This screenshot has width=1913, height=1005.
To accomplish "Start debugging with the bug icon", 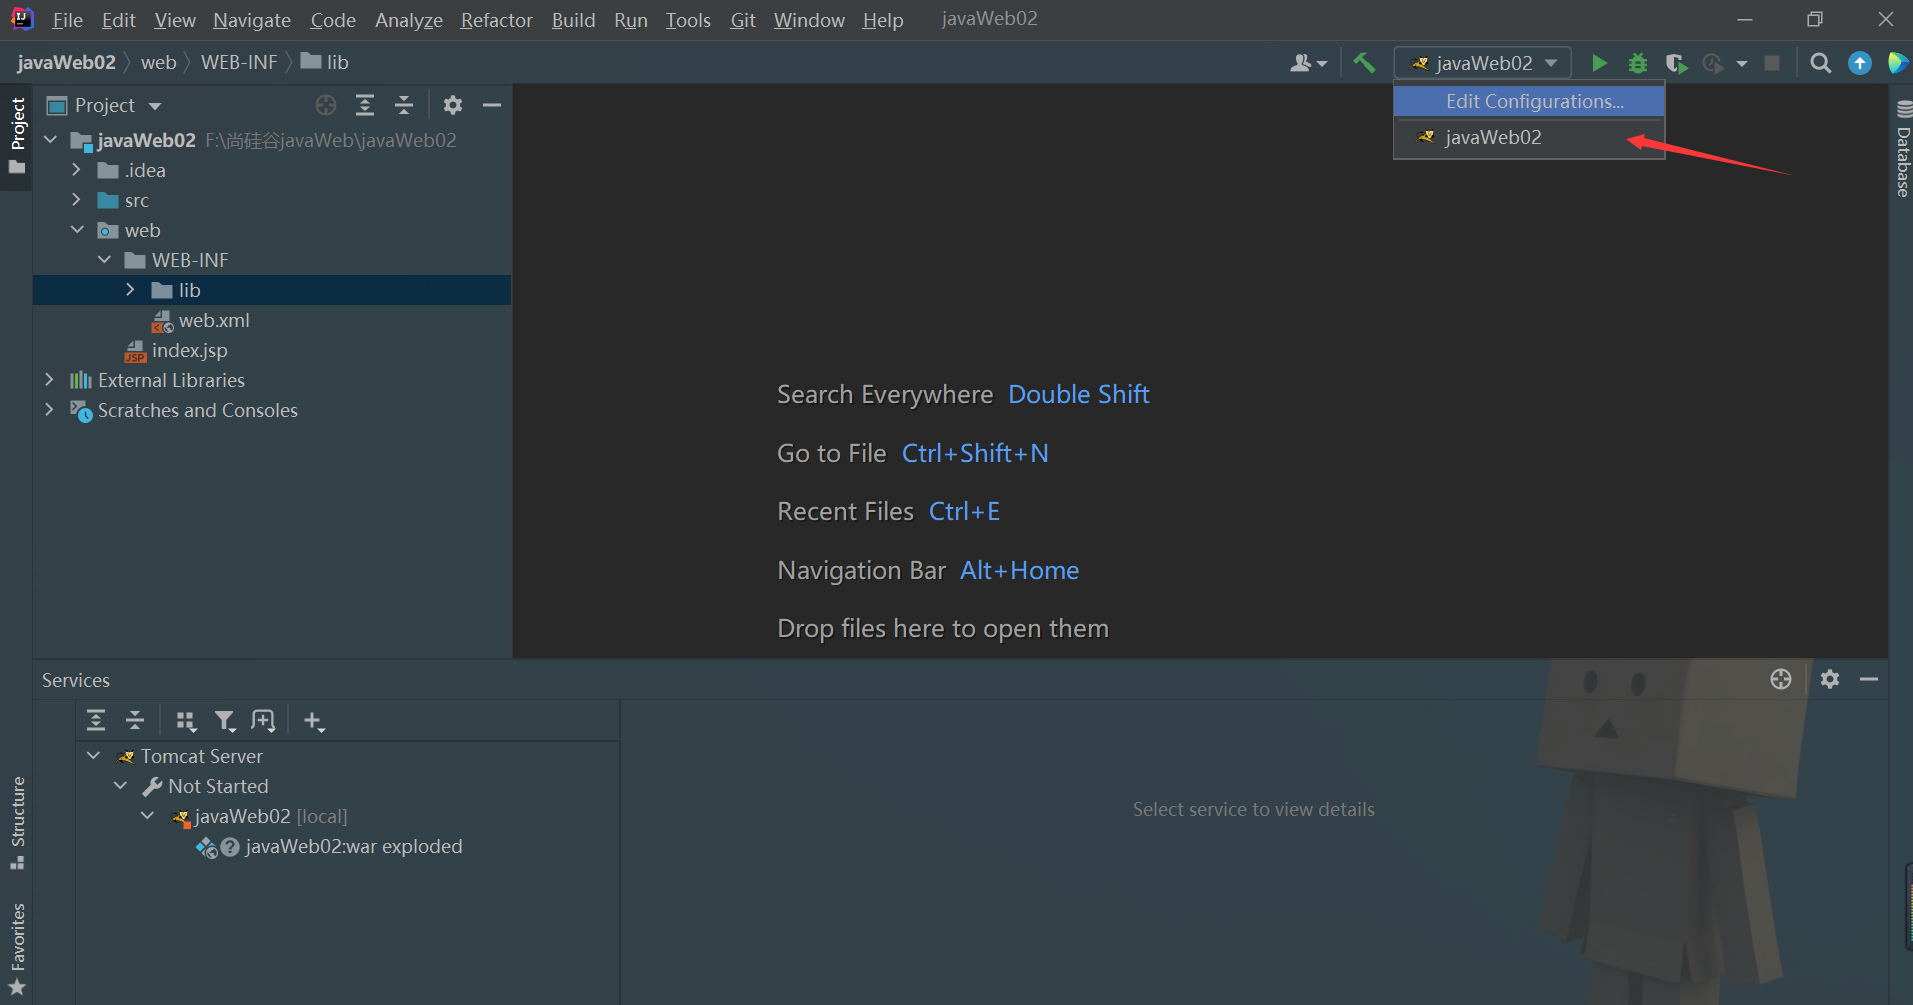I will [x=1638, y=63].
